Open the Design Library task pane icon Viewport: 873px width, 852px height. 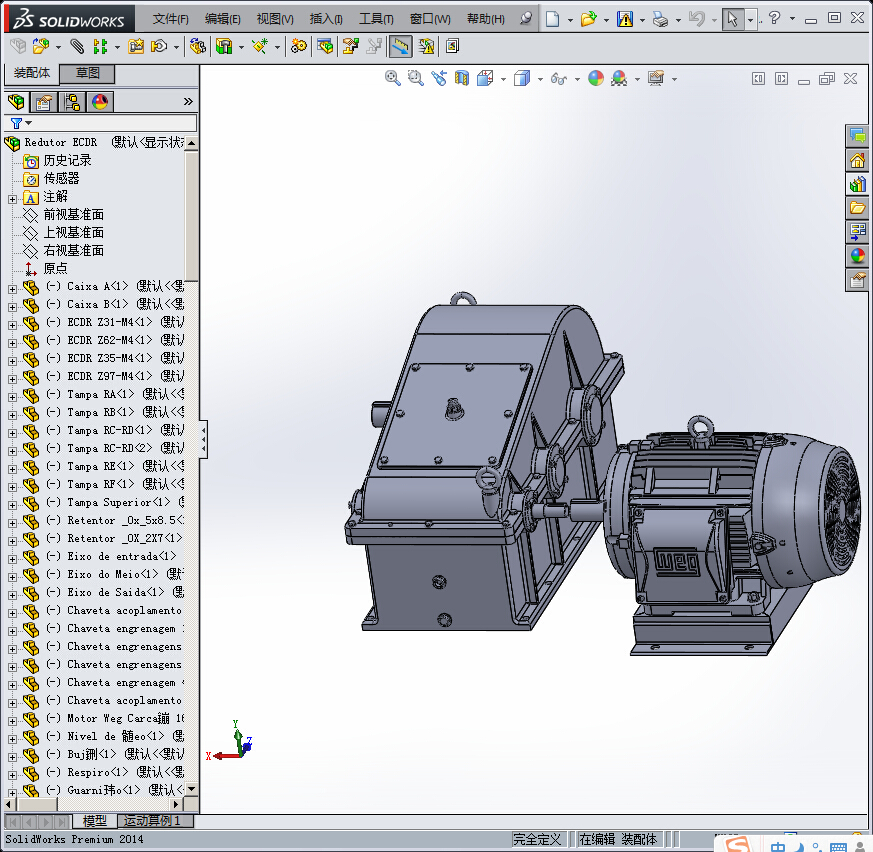[857, 184]
